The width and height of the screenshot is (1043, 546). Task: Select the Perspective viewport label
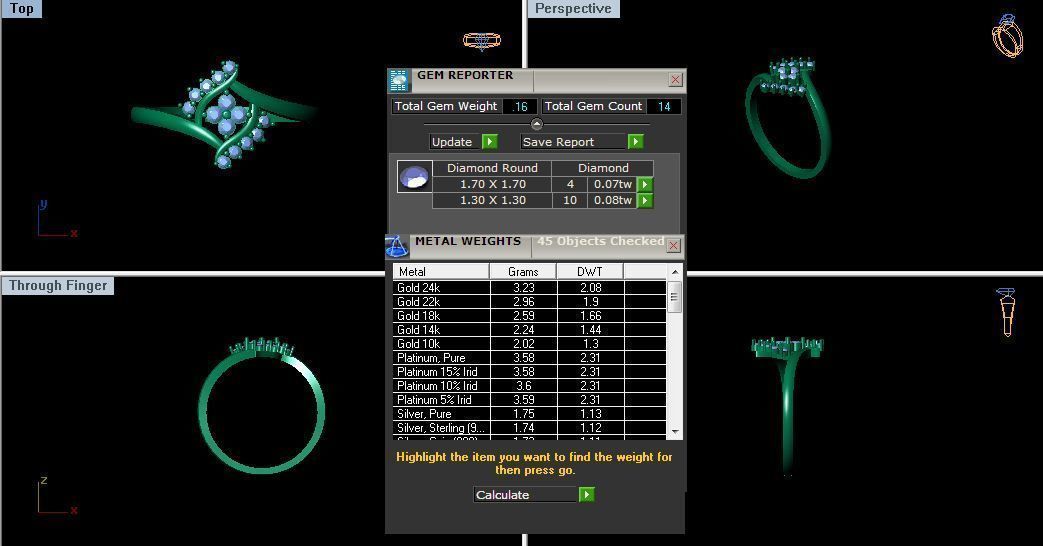(573, 9)
